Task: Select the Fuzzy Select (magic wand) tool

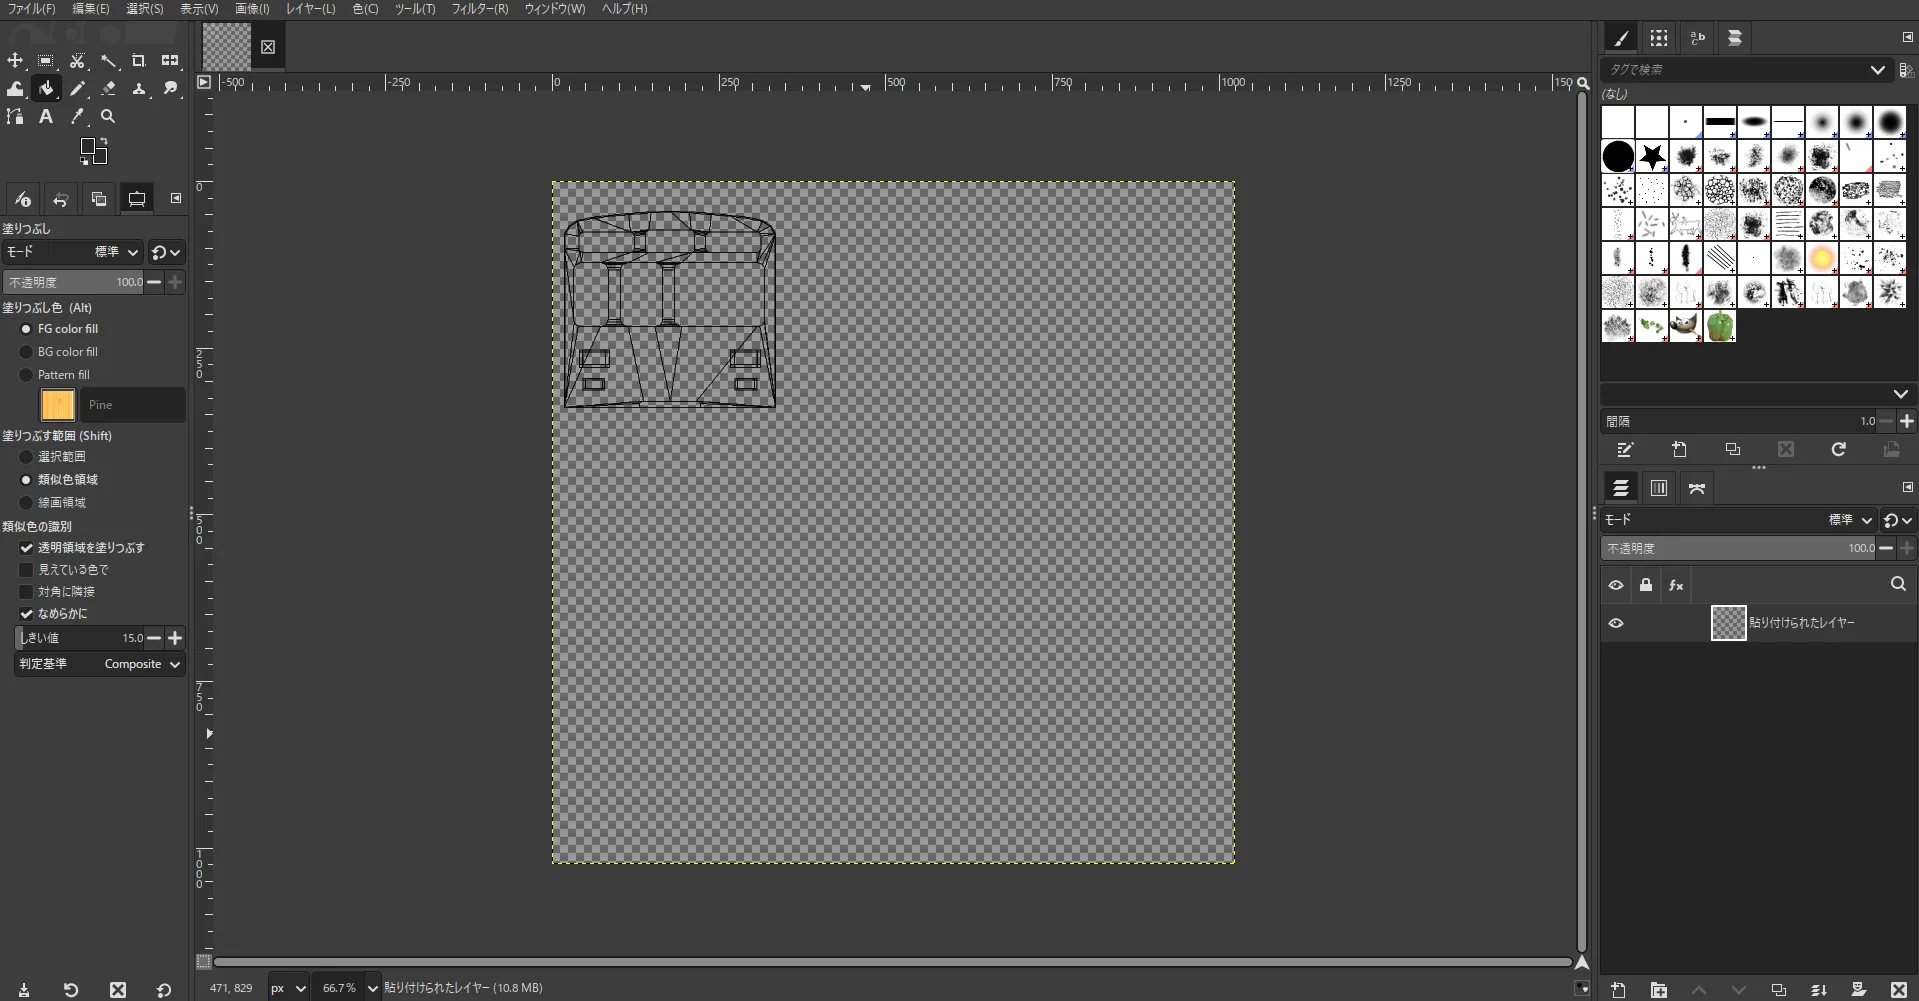Action: [108, 60]
